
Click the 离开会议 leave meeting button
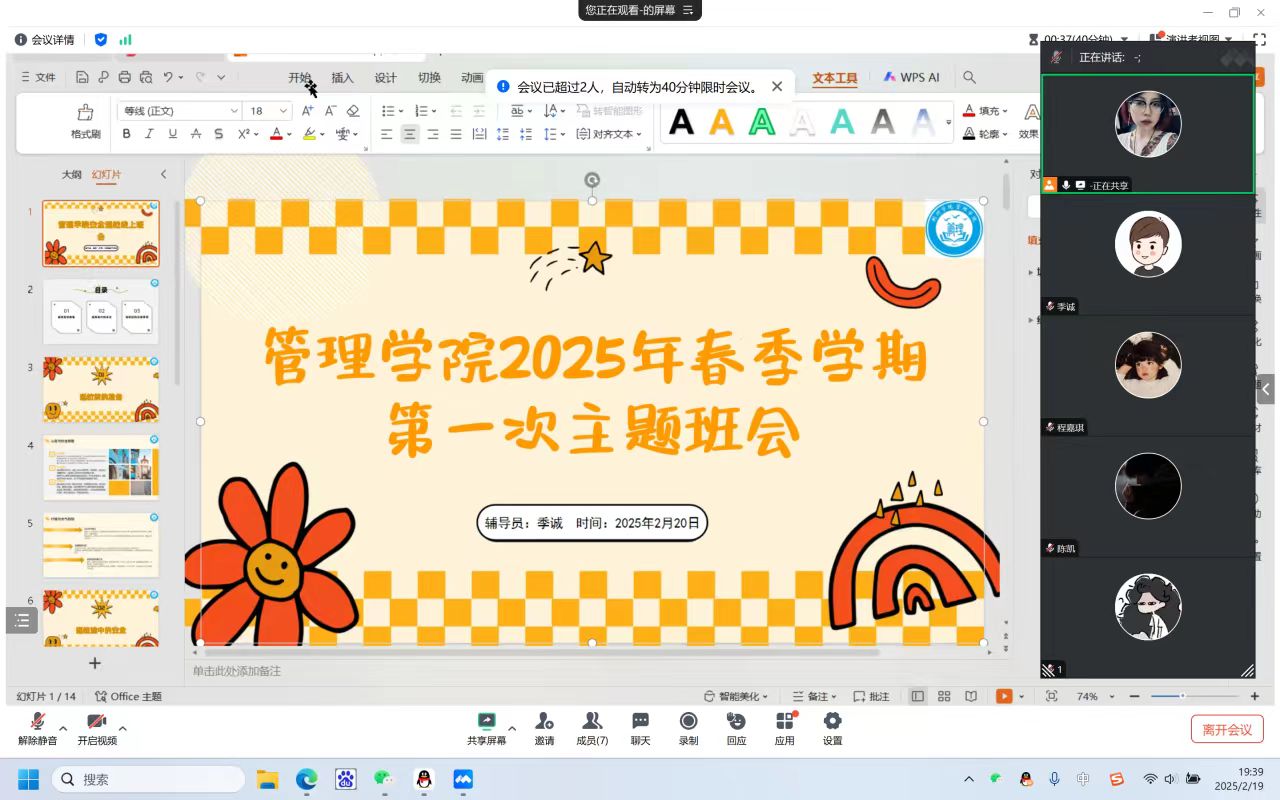[1227, 729]
